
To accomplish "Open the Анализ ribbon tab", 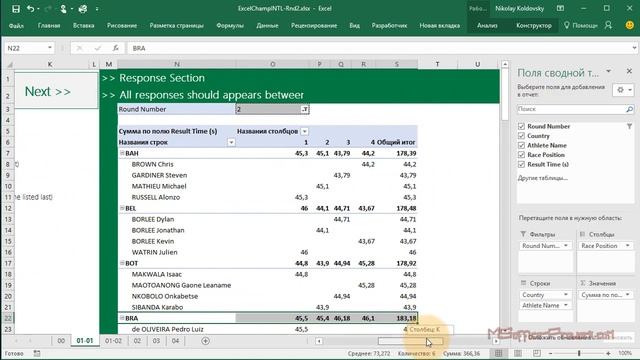I will point(487,25).
